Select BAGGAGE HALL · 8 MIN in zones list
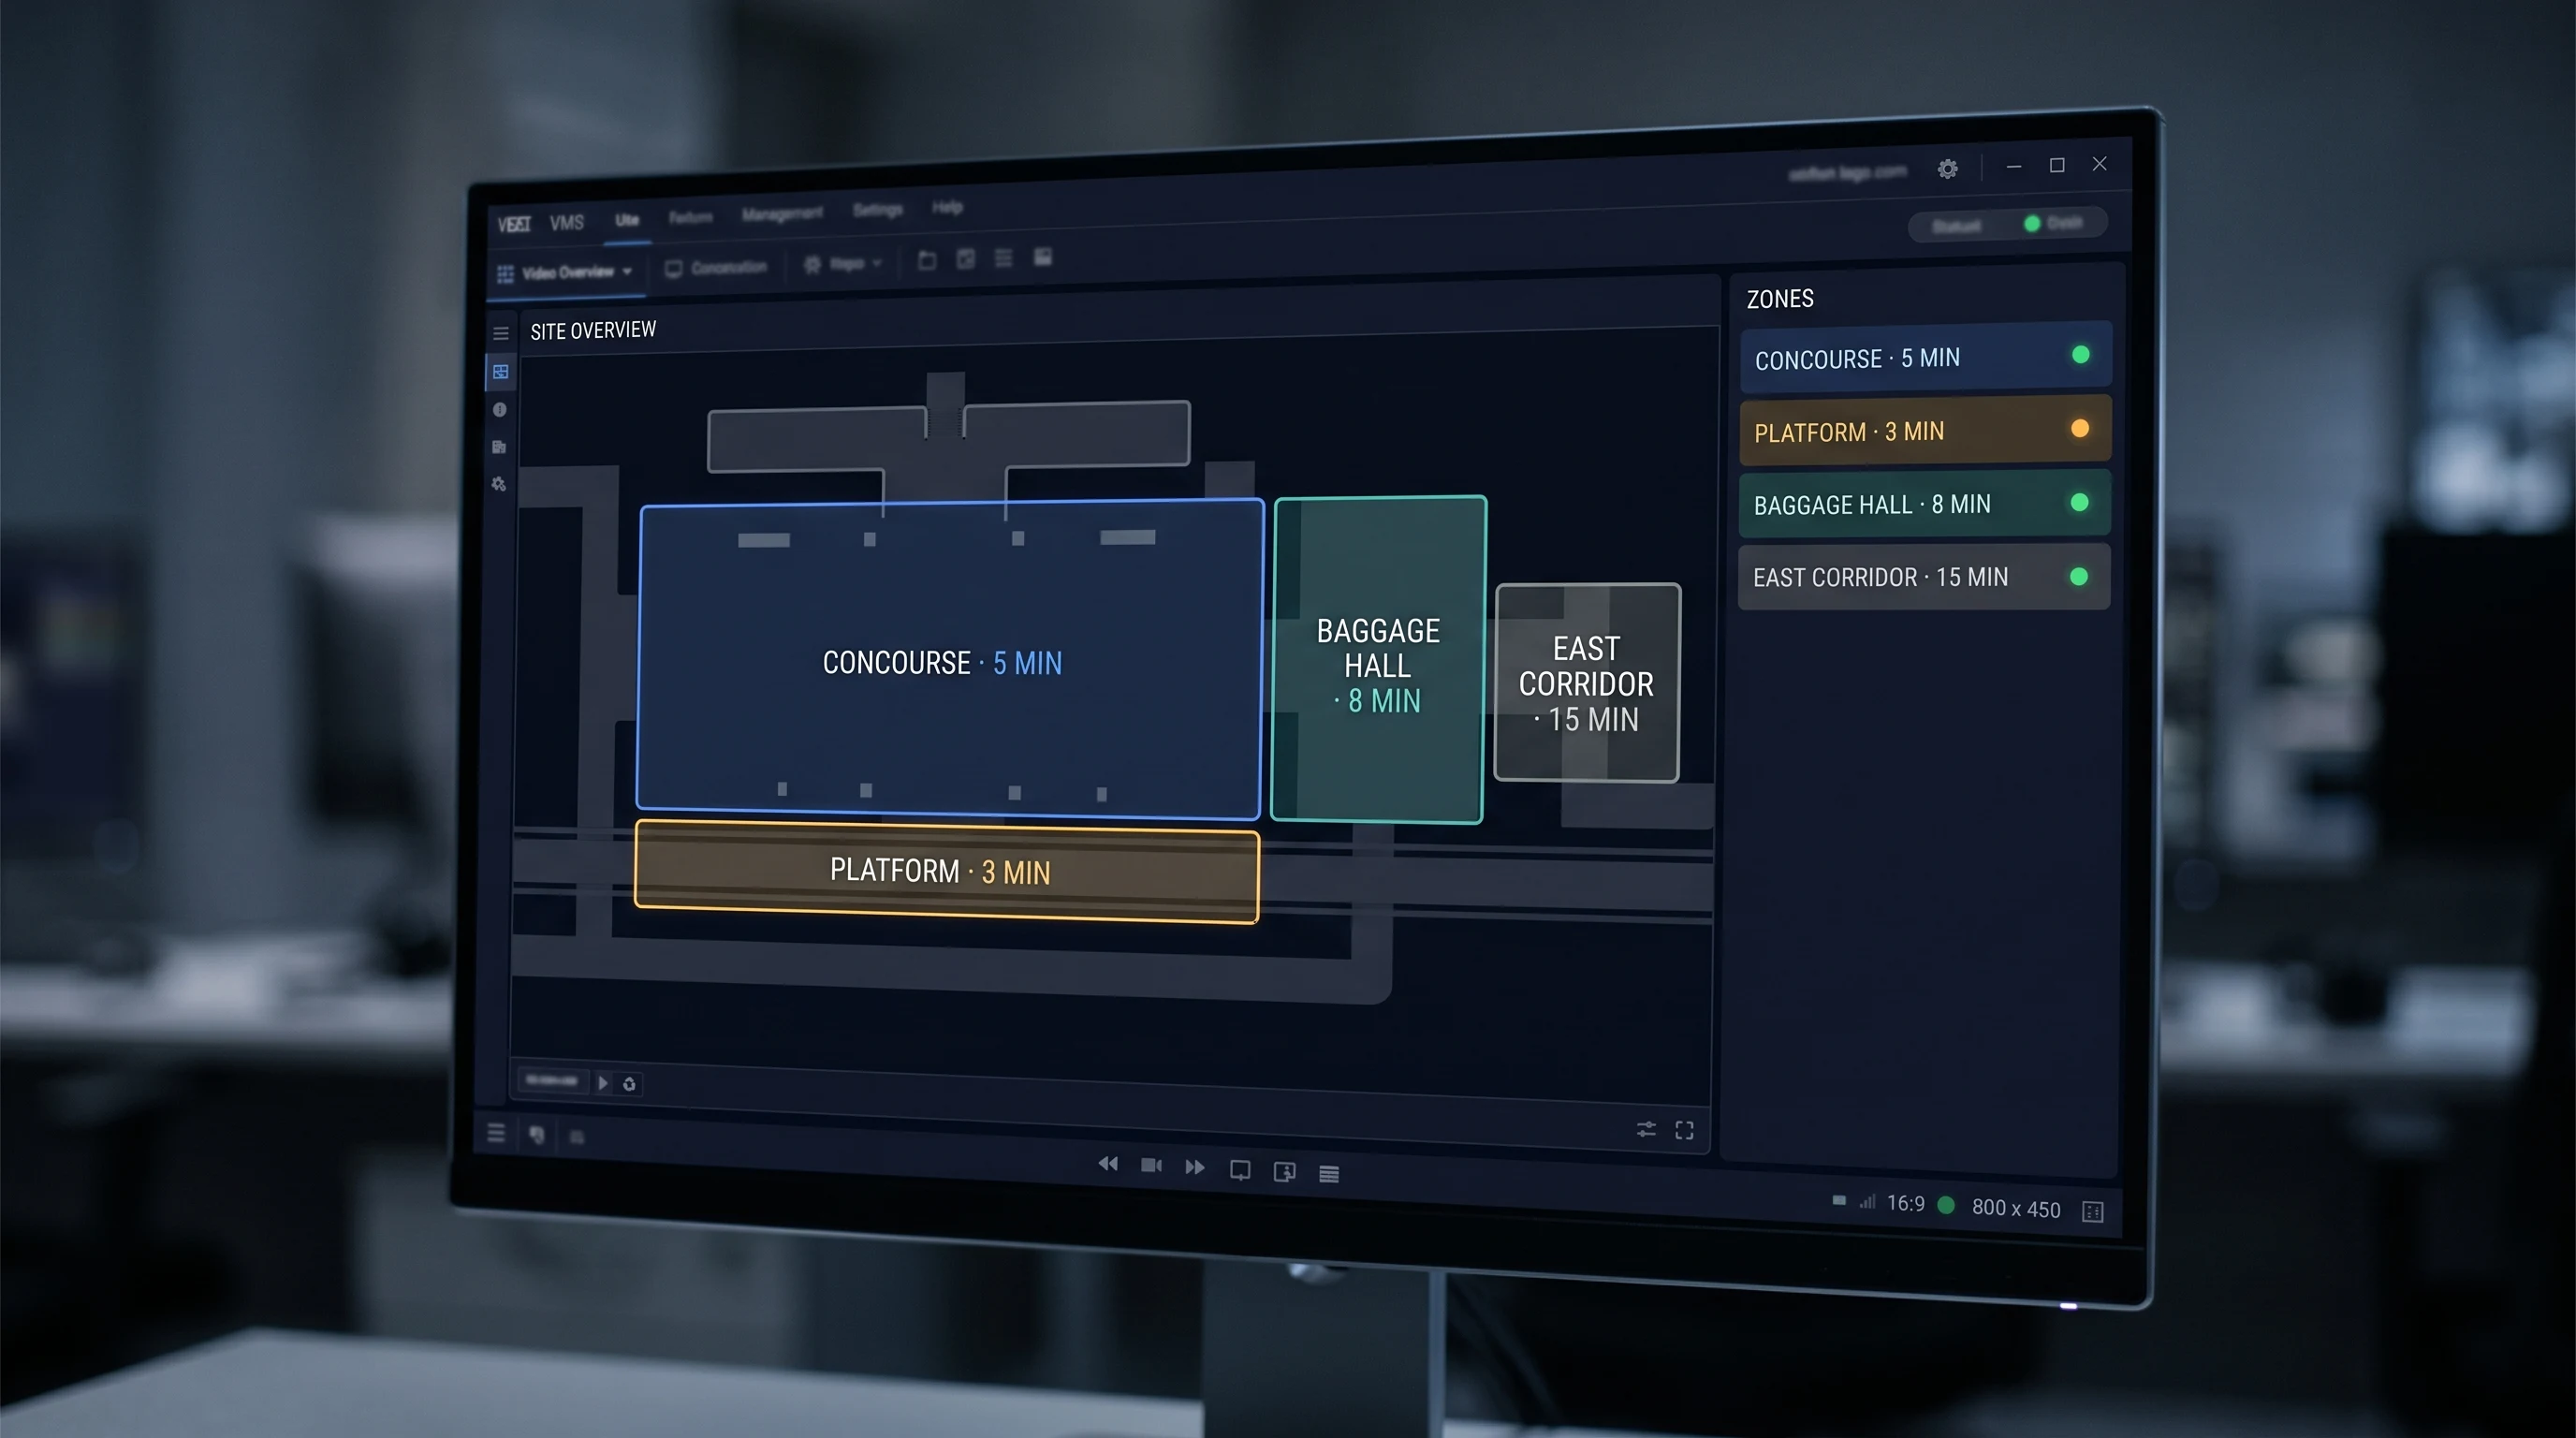 point(1925,504)
